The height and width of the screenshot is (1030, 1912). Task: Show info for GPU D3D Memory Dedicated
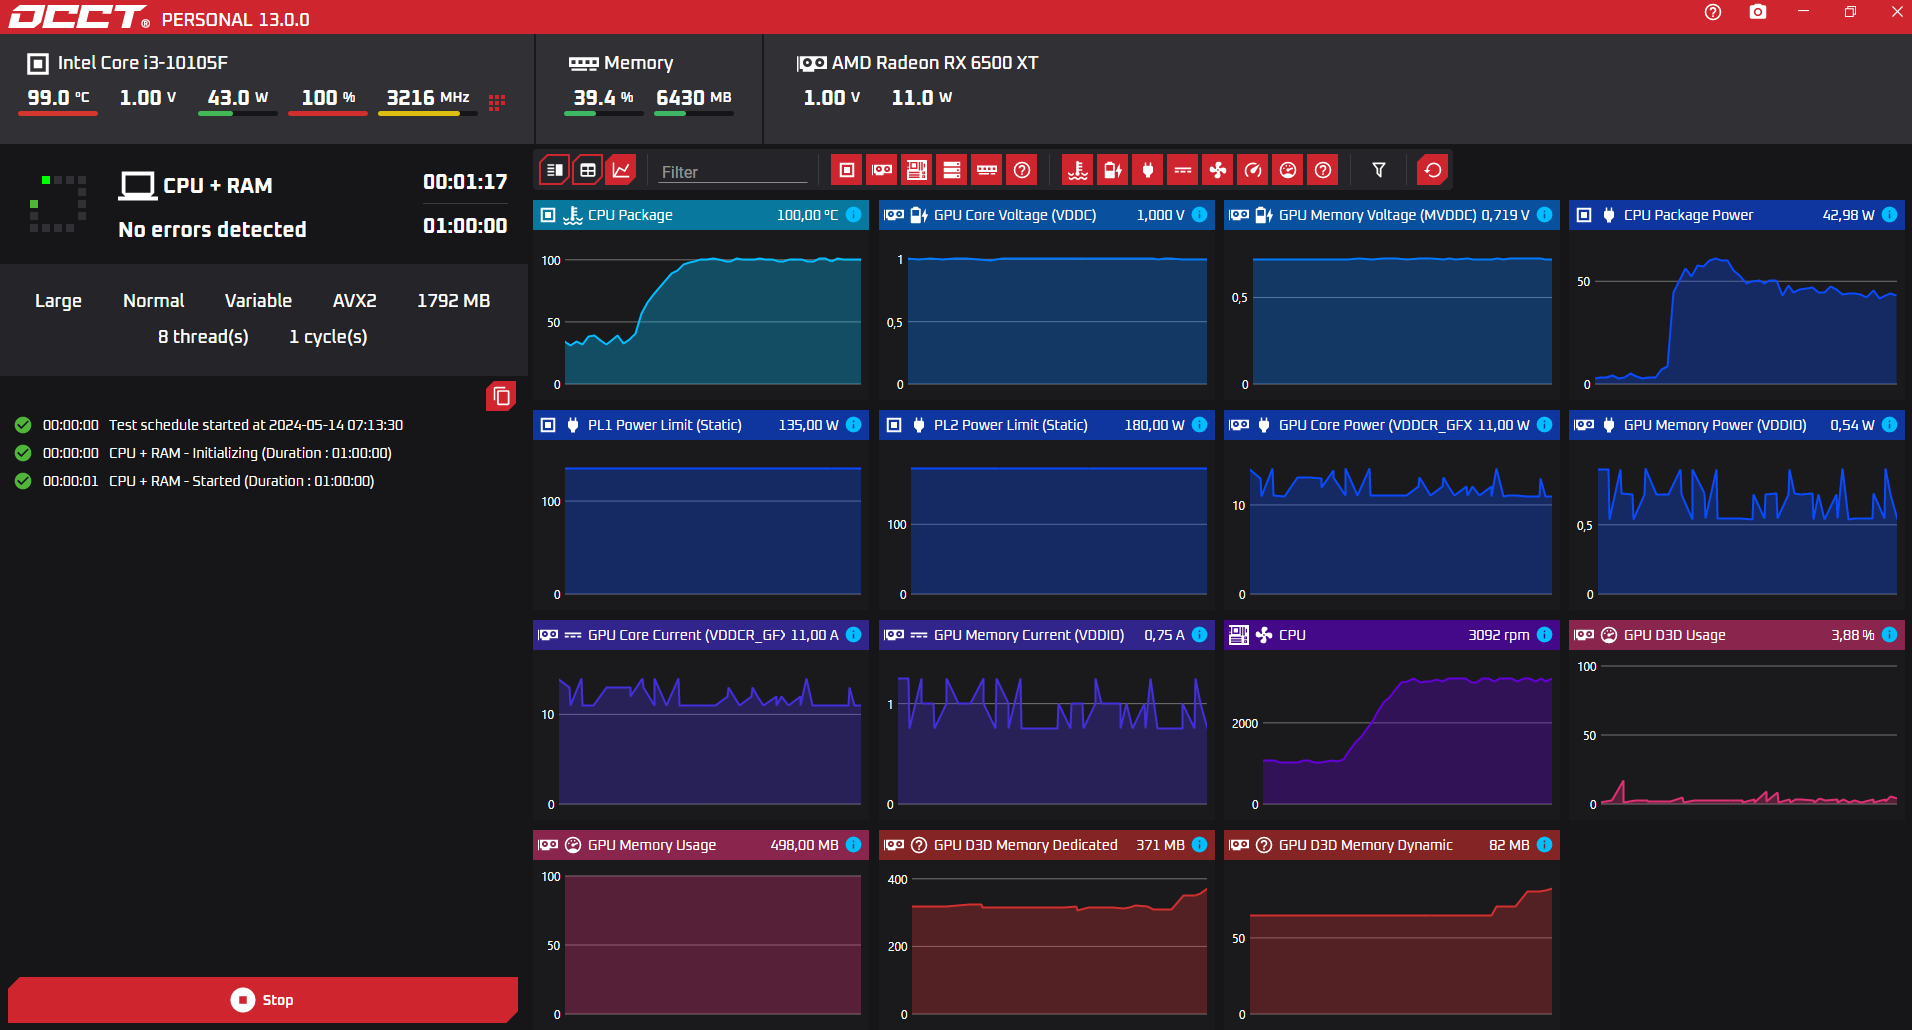point(1200,845)
